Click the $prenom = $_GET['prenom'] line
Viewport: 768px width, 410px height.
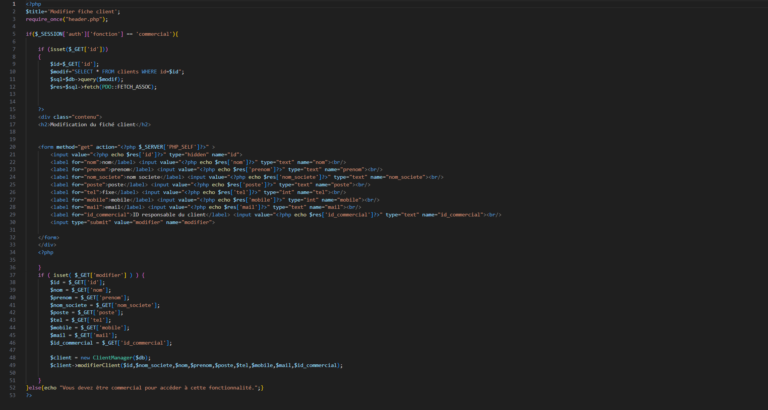coord(90,298)
